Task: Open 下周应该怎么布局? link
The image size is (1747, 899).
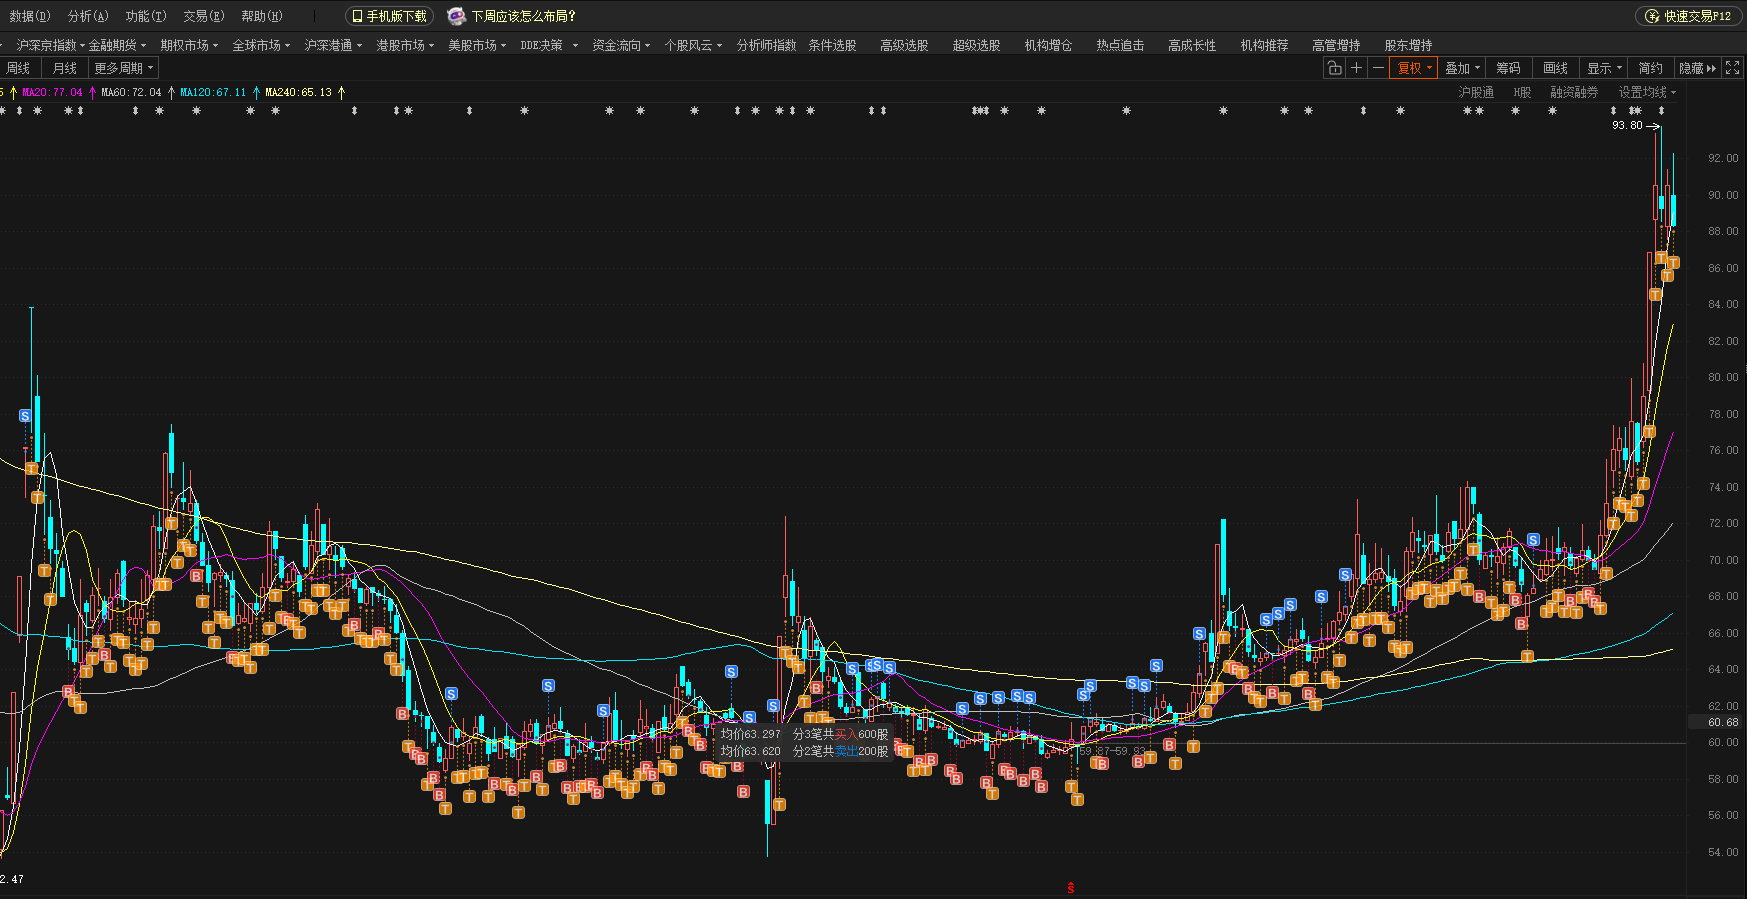Action: pyautogui.click(x=524, y=16)
